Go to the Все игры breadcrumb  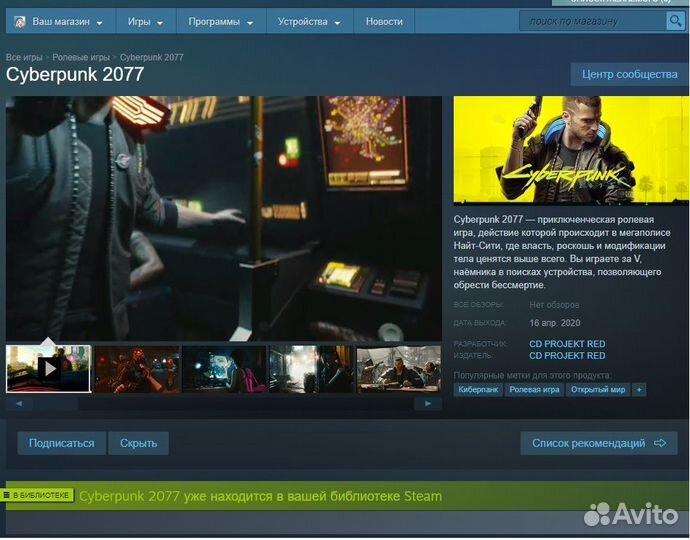pyautogui.click(x=24, y=57)
